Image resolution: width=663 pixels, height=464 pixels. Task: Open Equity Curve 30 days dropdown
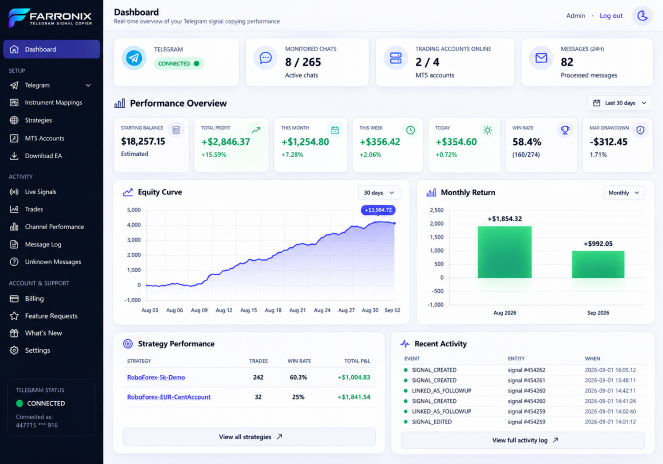[x=379, y=193]
